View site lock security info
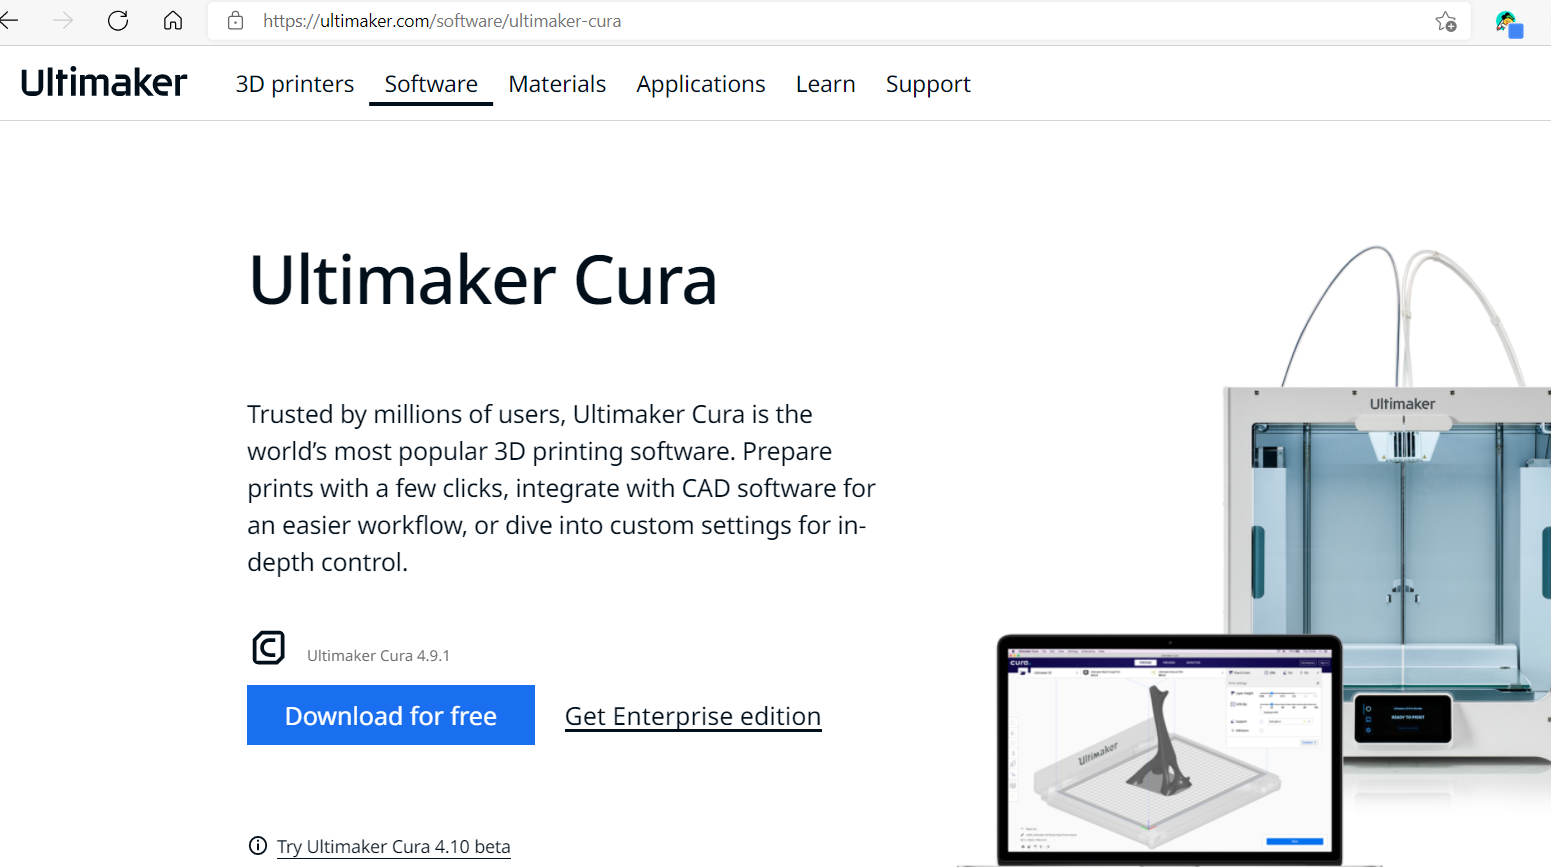This screenshot has height=867, width=1551. click(236, 20)
